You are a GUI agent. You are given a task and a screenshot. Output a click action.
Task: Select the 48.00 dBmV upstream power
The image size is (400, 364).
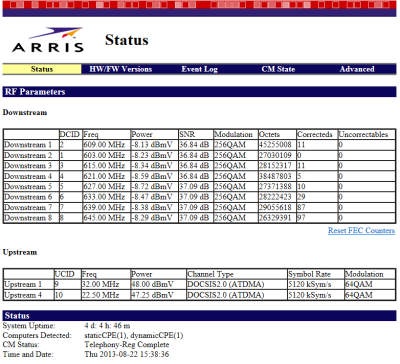point(152,285)
